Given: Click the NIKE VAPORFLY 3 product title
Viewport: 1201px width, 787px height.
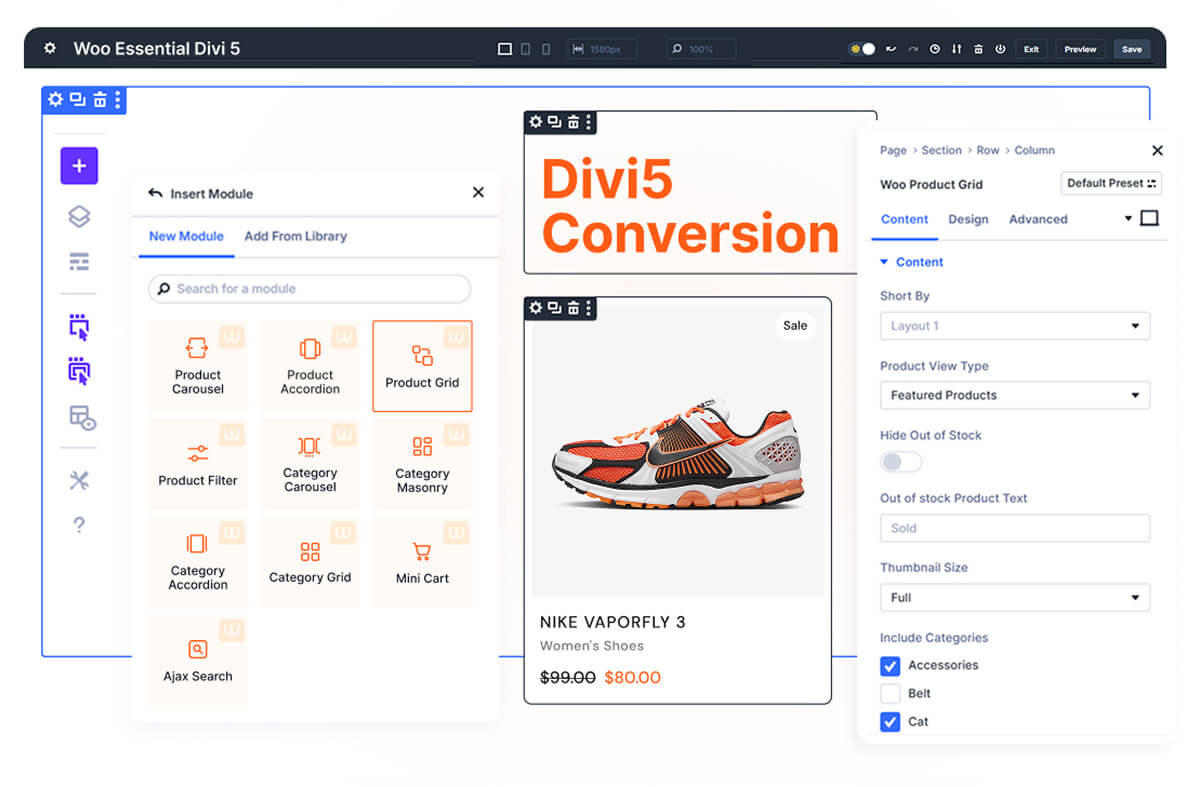Looking at the screenshot, I should click(x=612, y=622).
